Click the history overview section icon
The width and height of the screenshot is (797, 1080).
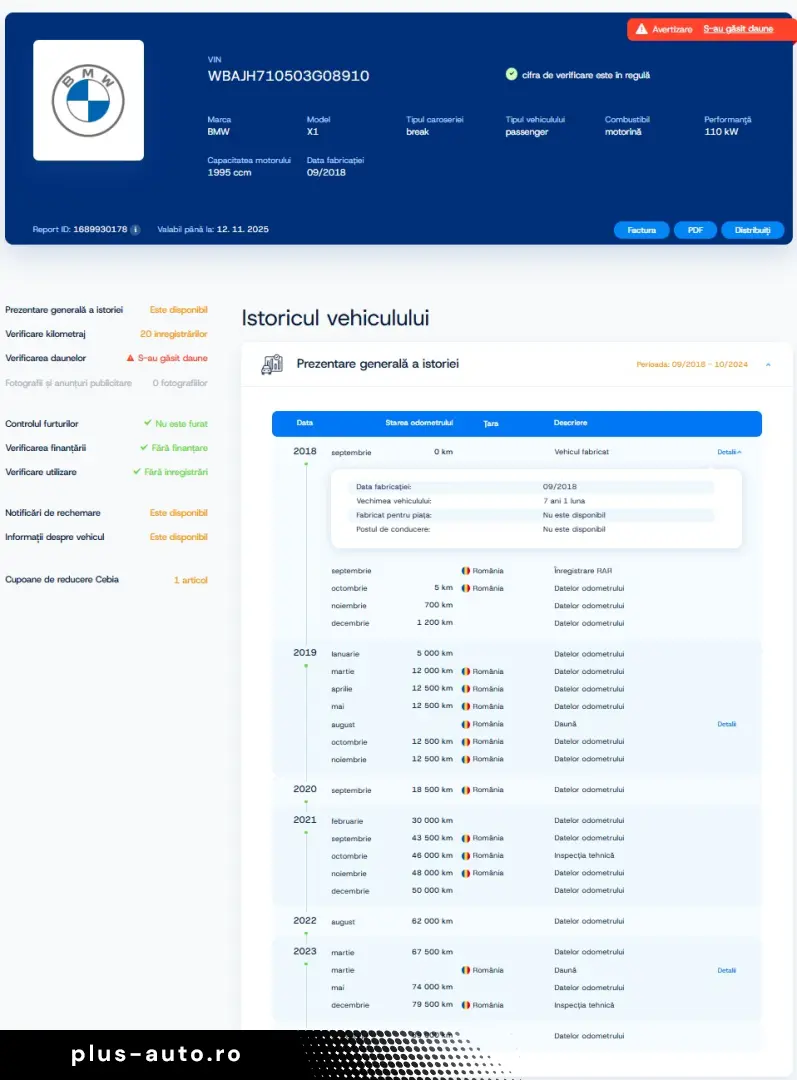(271, 364)
